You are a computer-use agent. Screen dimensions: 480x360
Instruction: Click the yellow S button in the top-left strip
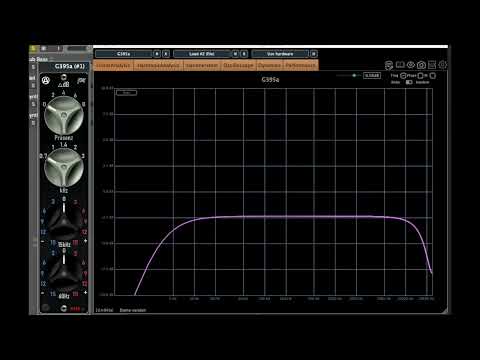click(33, 49)
